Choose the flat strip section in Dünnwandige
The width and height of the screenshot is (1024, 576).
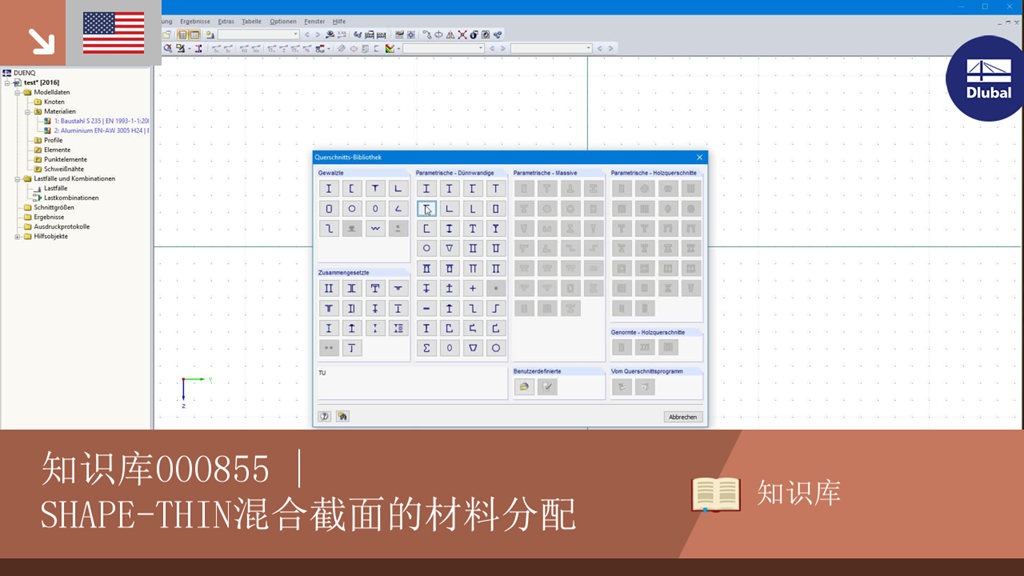(426, 308)
